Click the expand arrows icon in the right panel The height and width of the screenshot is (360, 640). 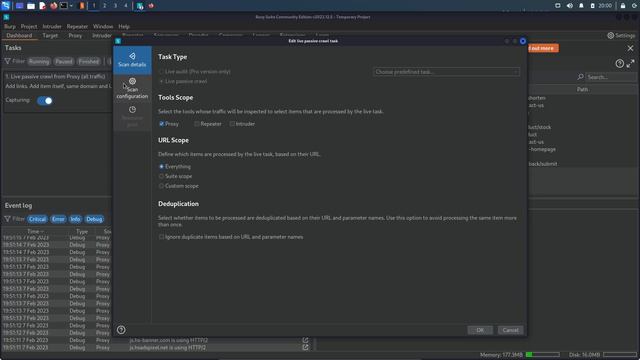pyautogui.click(x=631, y=64)
